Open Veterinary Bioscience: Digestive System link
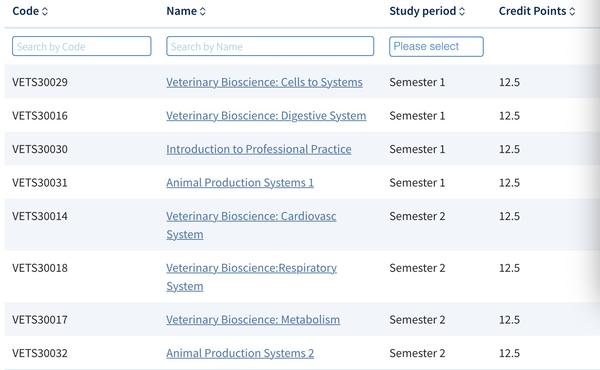This screenshot has height=370, width=600. coord(266,116)
